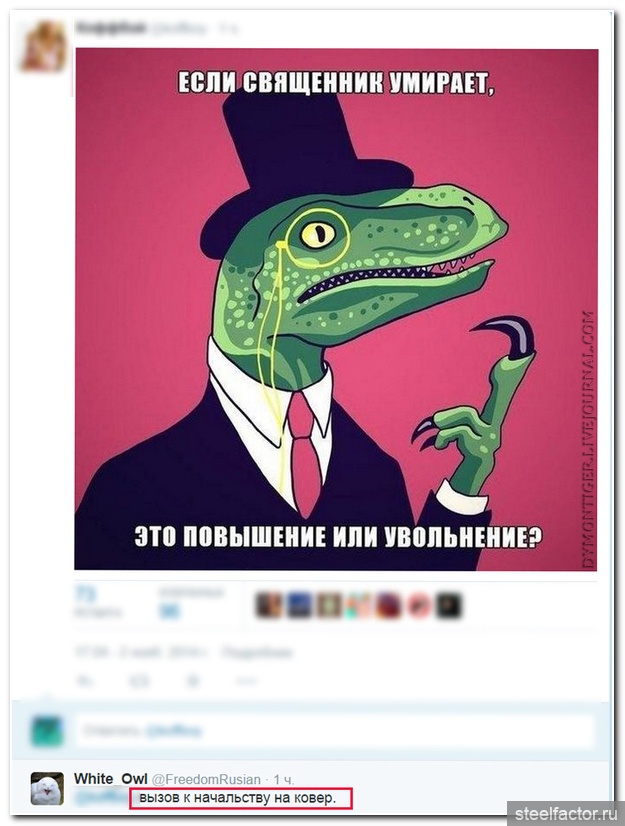Open the White_Owl profile name link

[111, 779]
